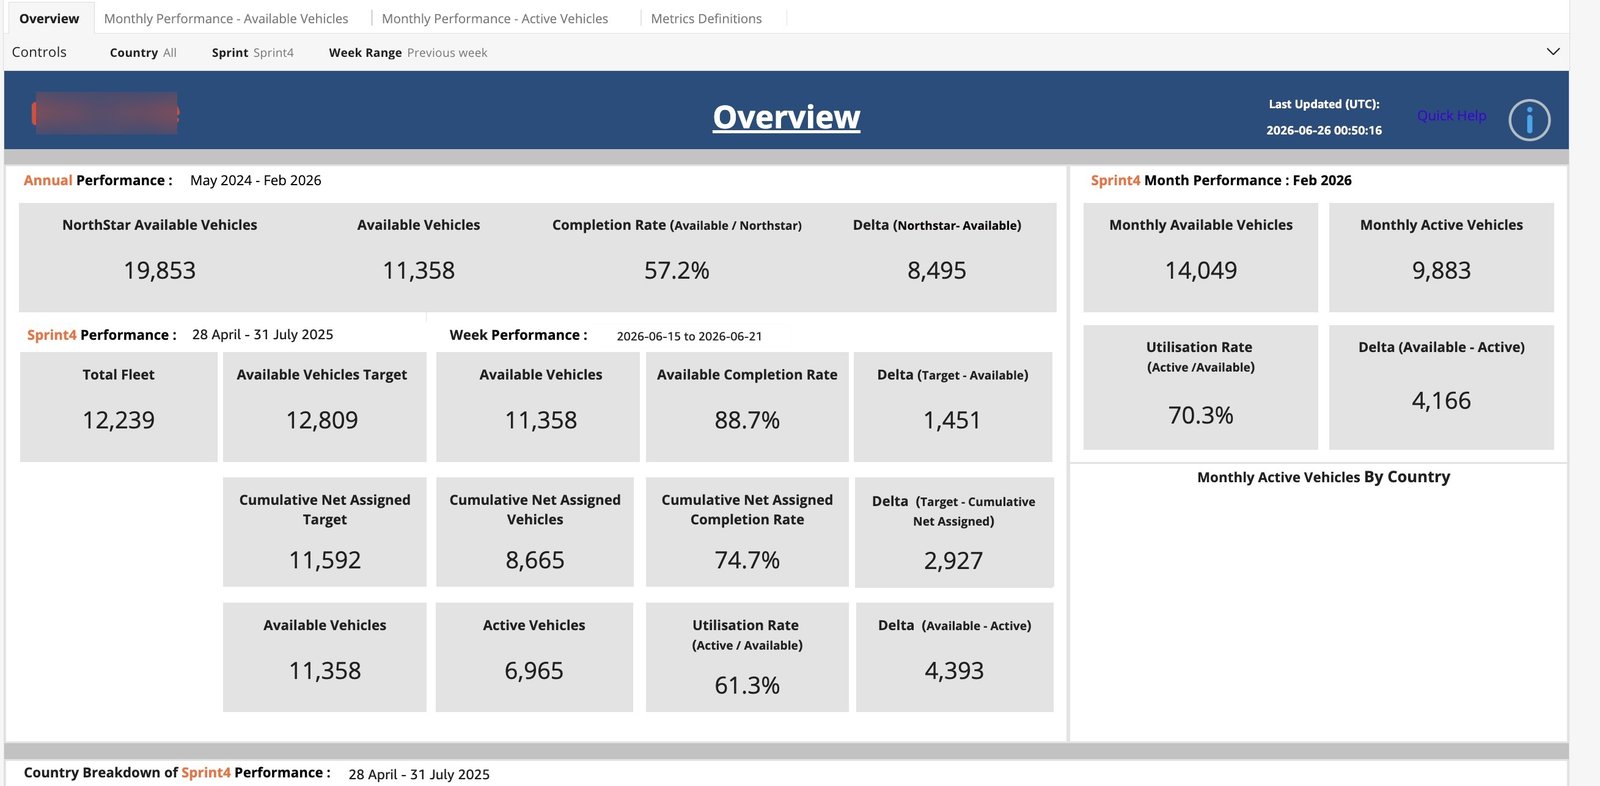The image size is (1600, 786).
Task: Select the Completion Rate value 57.2%
Action: [677, 271]
